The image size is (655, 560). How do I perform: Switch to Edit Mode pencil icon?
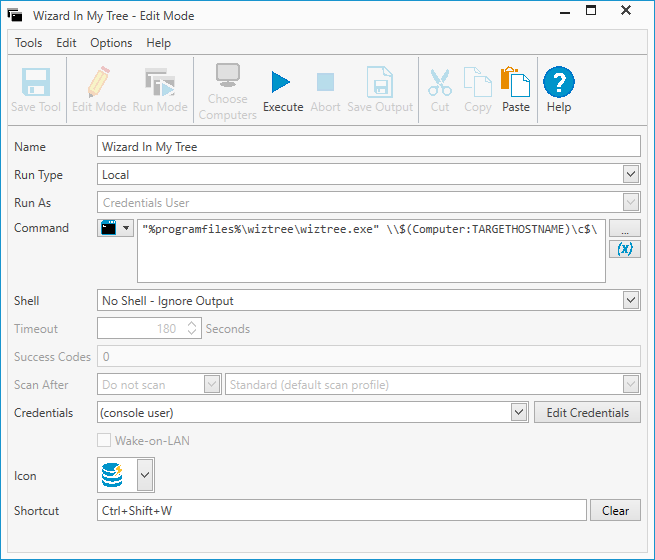(99, 81)
